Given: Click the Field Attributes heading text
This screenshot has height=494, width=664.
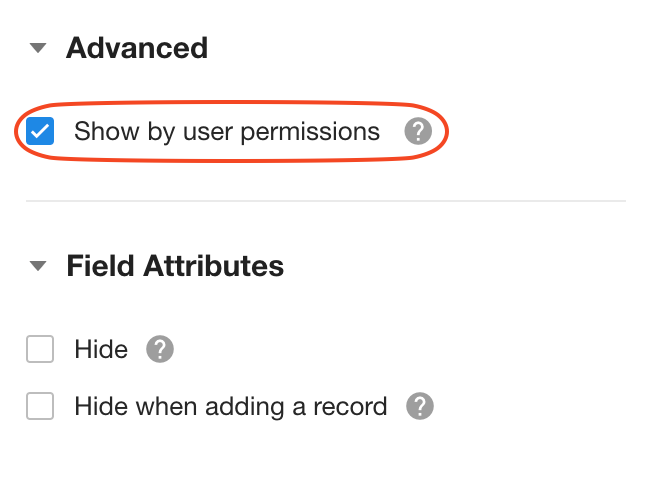Looking at the screenshot, I should (175, 267).
